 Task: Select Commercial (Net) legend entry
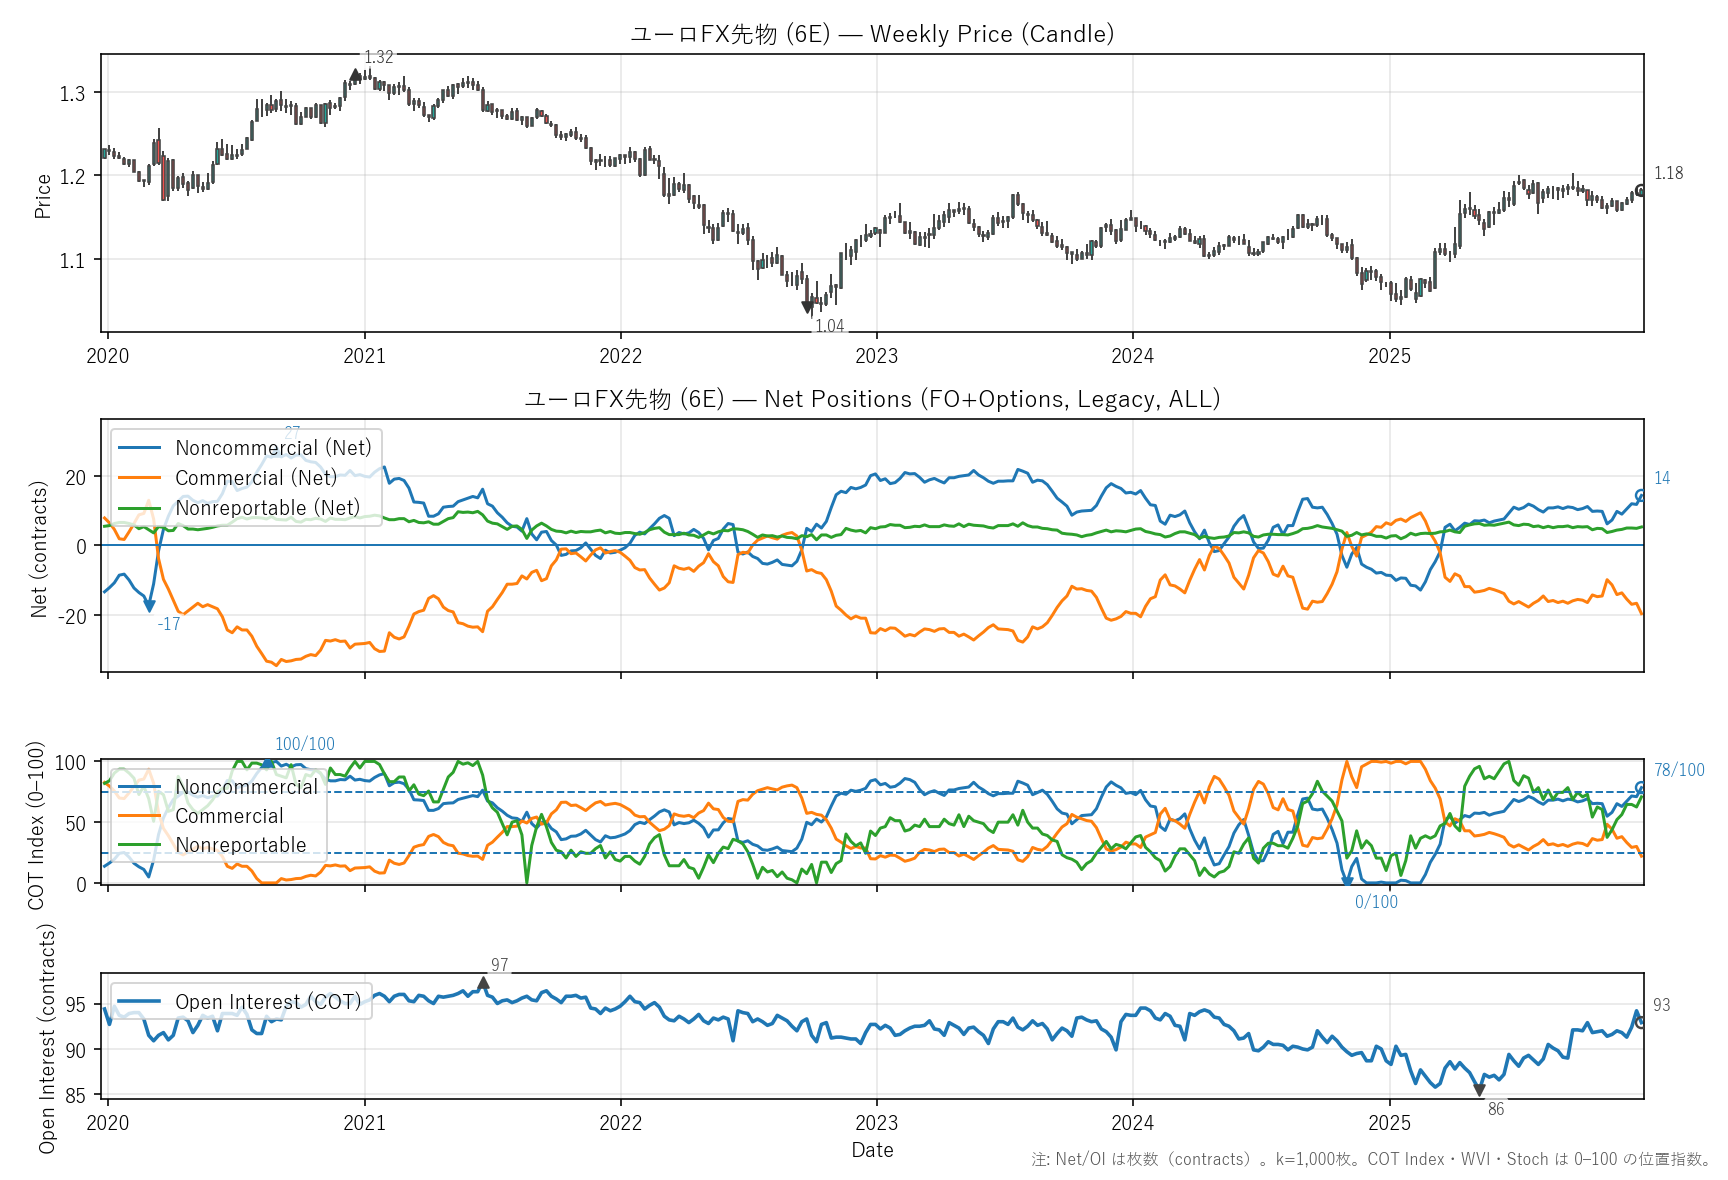(x=255, y=478)
